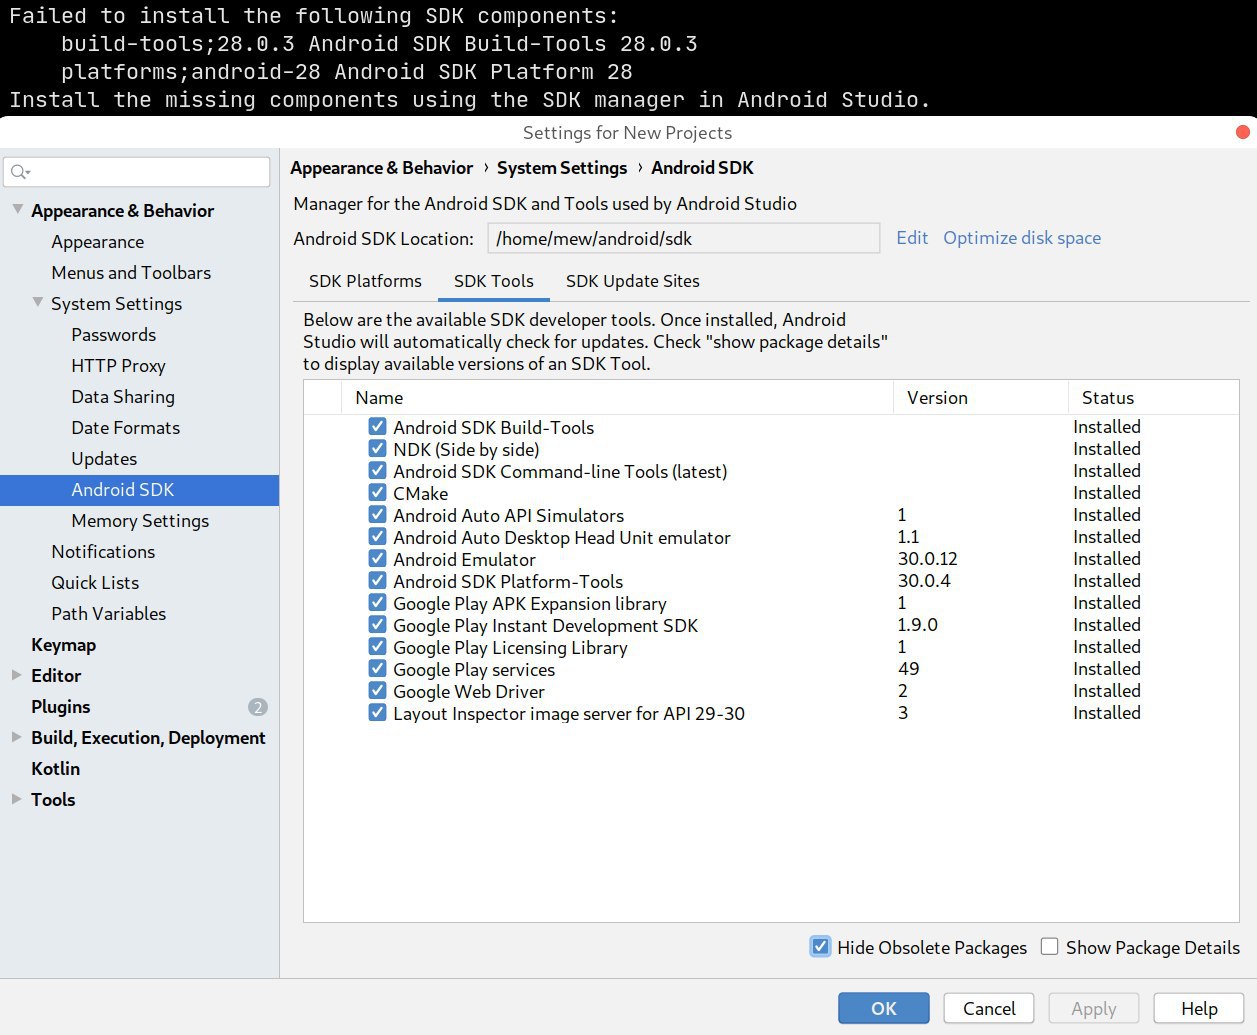
Task: Click the Edit link for SDK location
Action: [912, 238]
